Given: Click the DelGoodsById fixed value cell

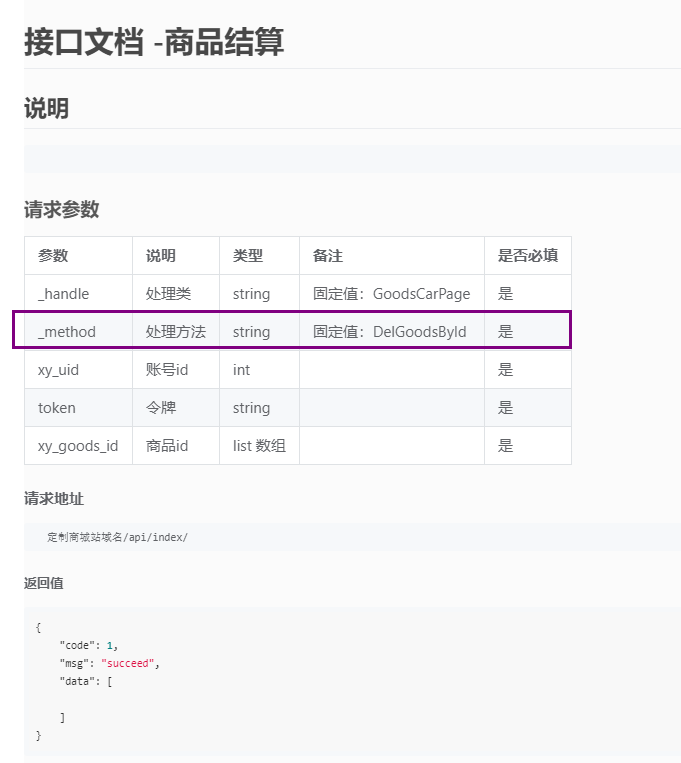Looking at the screenshot, I should pos(389,332).
